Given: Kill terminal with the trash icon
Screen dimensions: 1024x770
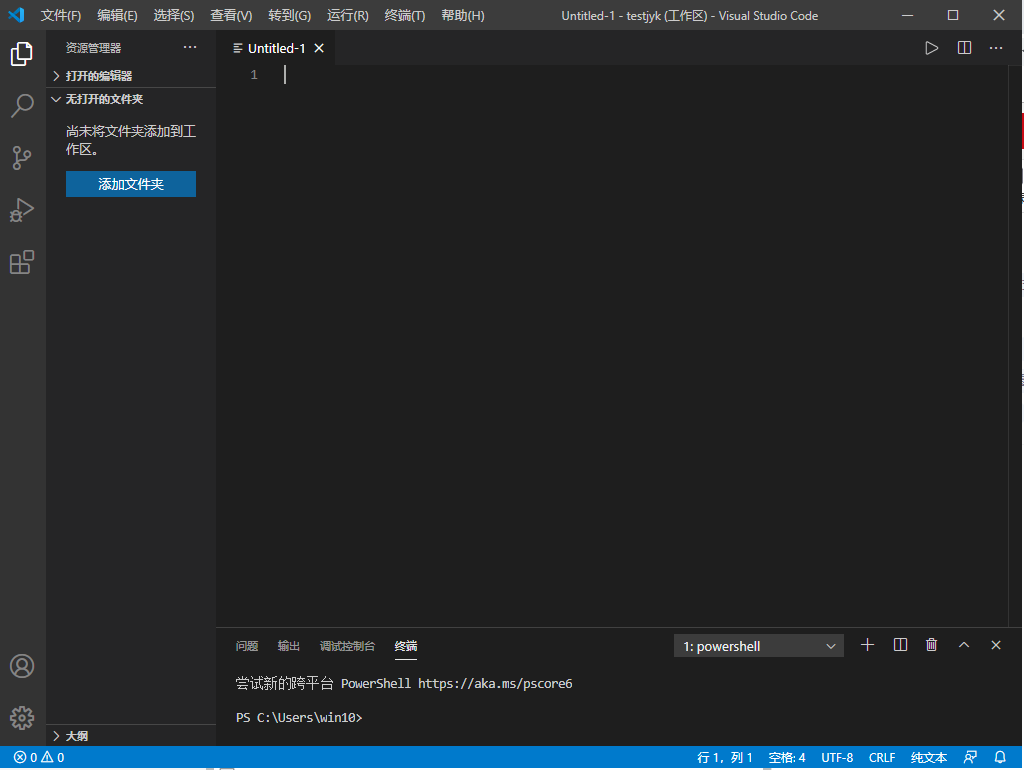Looking at the screenshot, I should pos(932,645).
